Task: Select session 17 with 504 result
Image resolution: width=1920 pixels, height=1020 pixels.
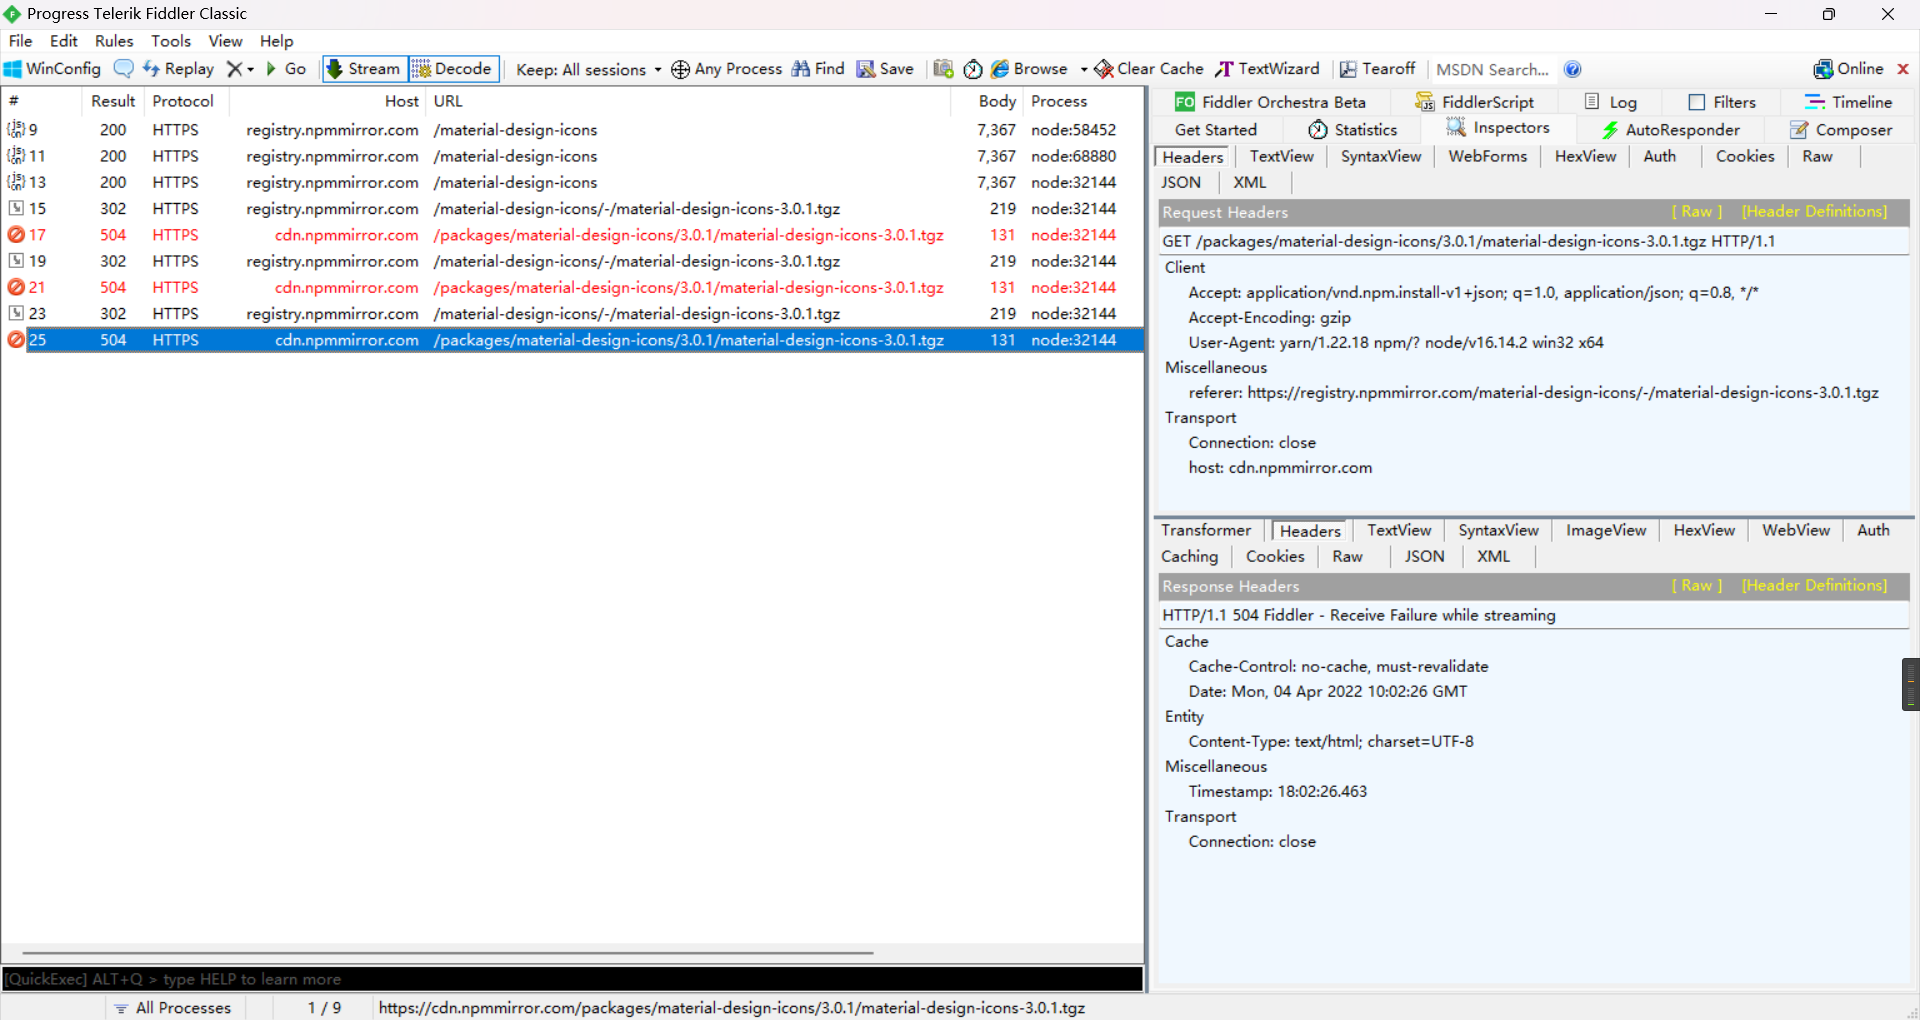Action: 573,235
